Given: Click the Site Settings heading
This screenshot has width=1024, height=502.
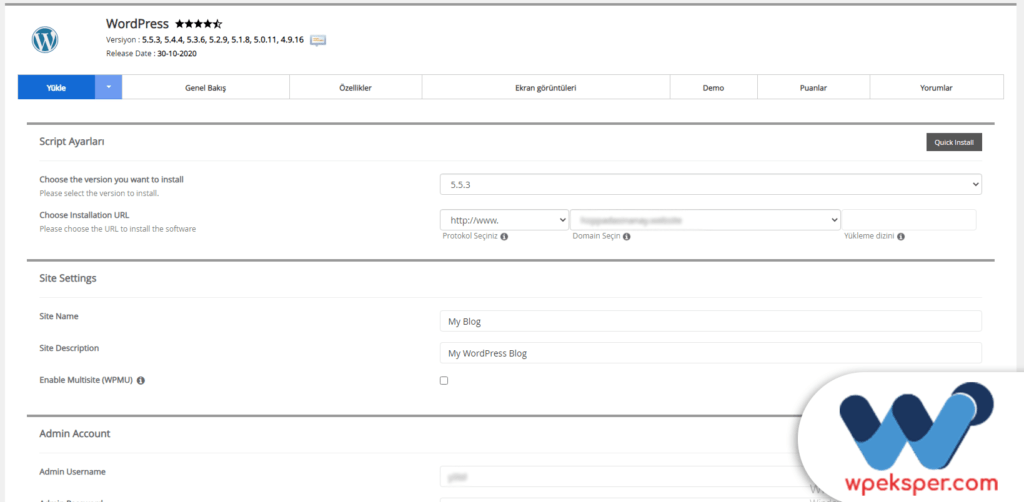Looking at the screenshot, I should 68,278.
